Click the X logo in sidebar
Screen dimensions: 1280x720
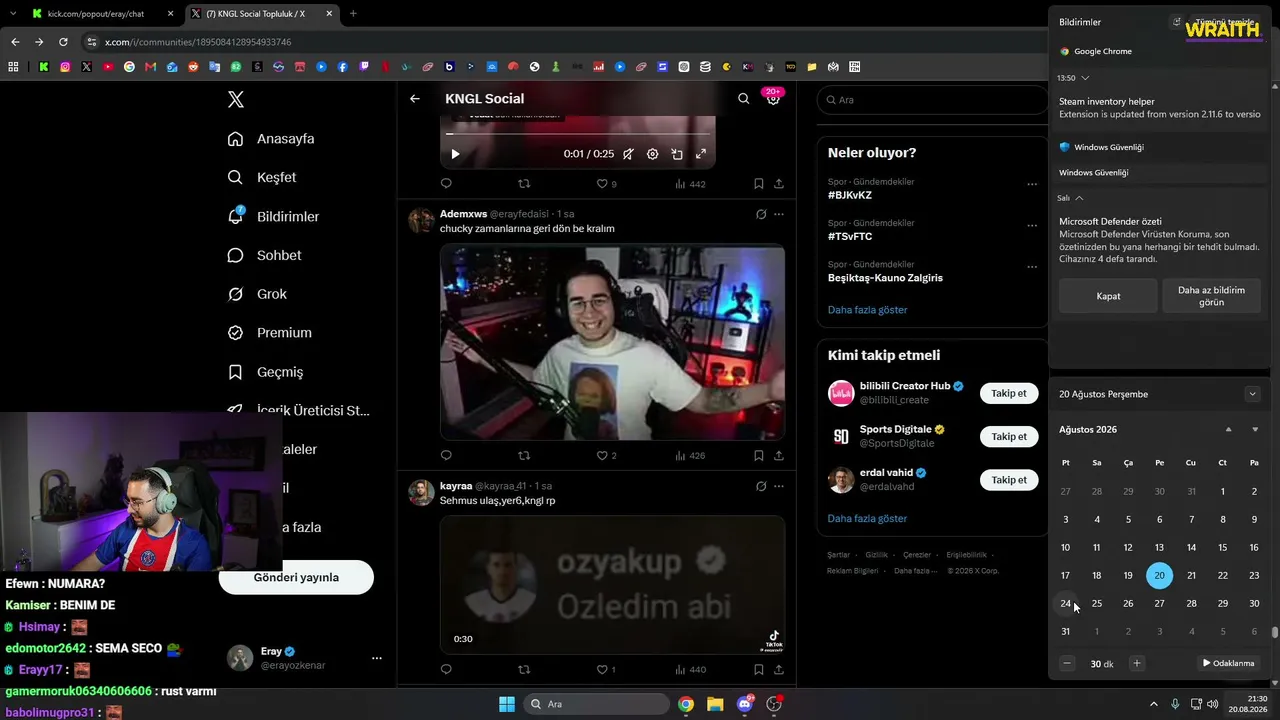236,99
